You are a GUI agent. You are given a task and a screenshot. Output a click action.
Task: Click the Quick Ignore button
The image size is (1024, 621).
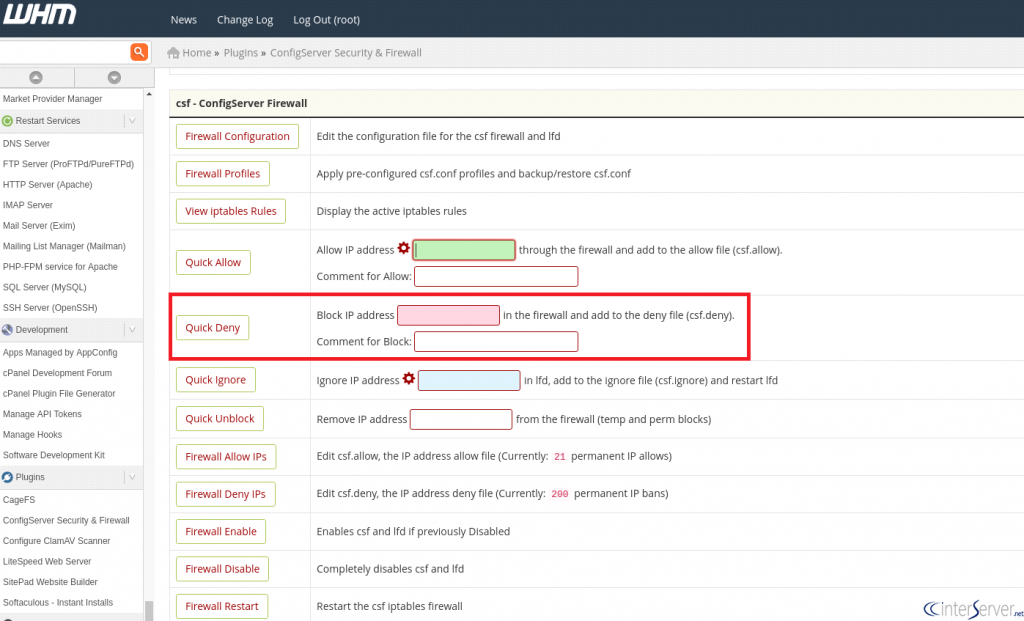point(216,379)
